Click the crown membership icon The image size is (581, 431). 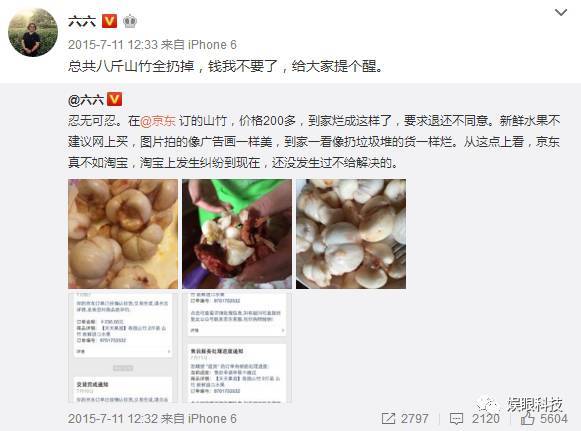130,21
